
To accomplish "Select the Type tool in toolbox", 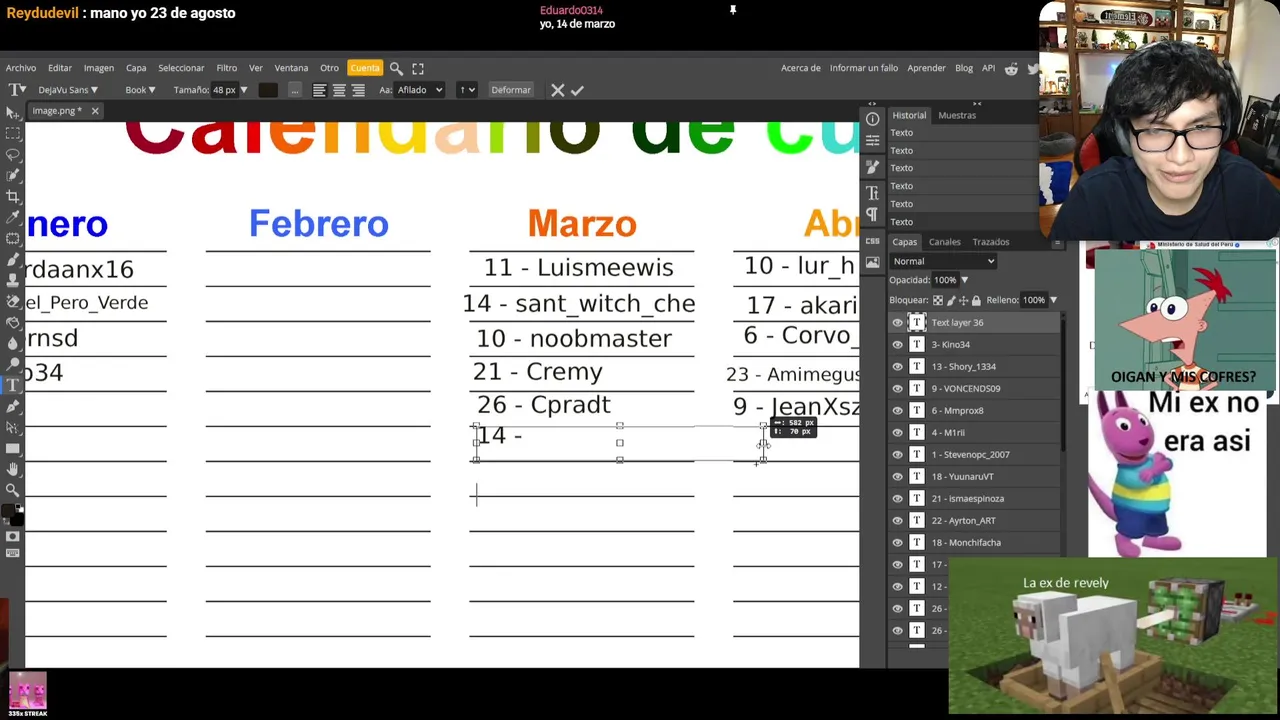I will pos(12,385).
